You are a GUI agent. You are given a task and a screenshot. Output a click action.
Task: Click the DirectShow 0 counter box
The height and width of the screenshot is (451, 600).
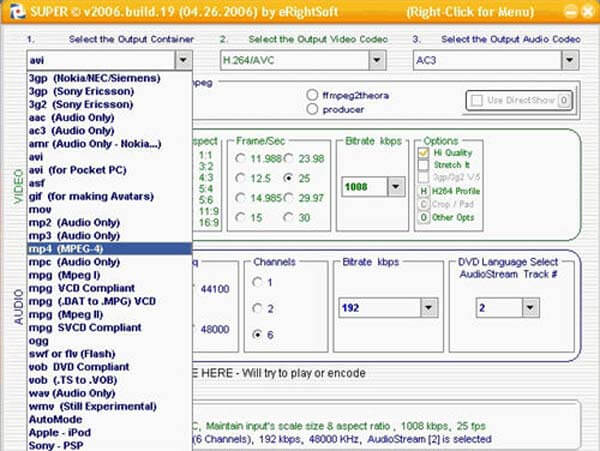[564, 100]
